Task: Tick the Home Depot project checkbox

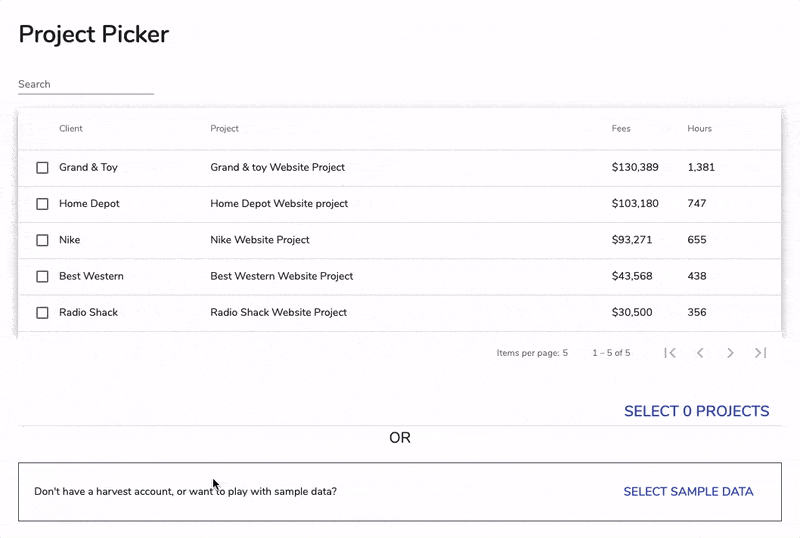Action: [42, 204]
